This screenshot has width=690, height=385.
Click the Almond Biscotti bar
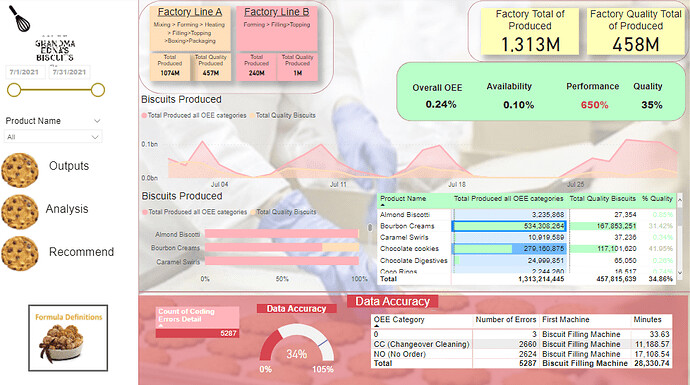point(282,234)
